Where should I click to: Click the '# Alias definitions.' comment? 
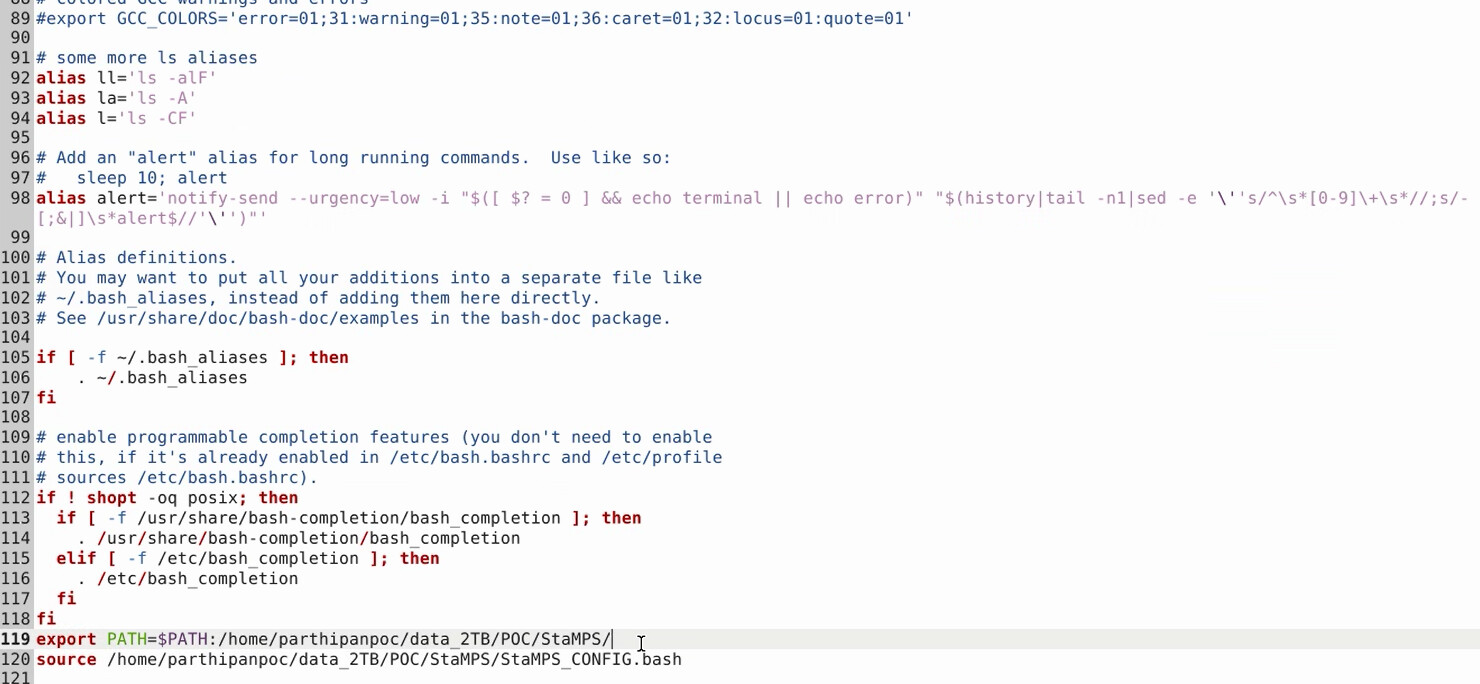(x=136, y=258)
